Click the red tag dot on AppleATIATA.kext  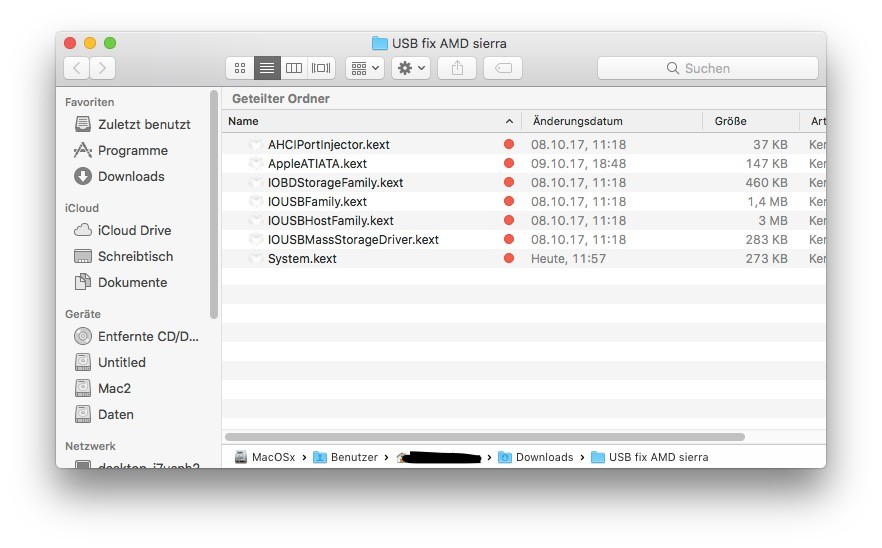coord(509,163)
